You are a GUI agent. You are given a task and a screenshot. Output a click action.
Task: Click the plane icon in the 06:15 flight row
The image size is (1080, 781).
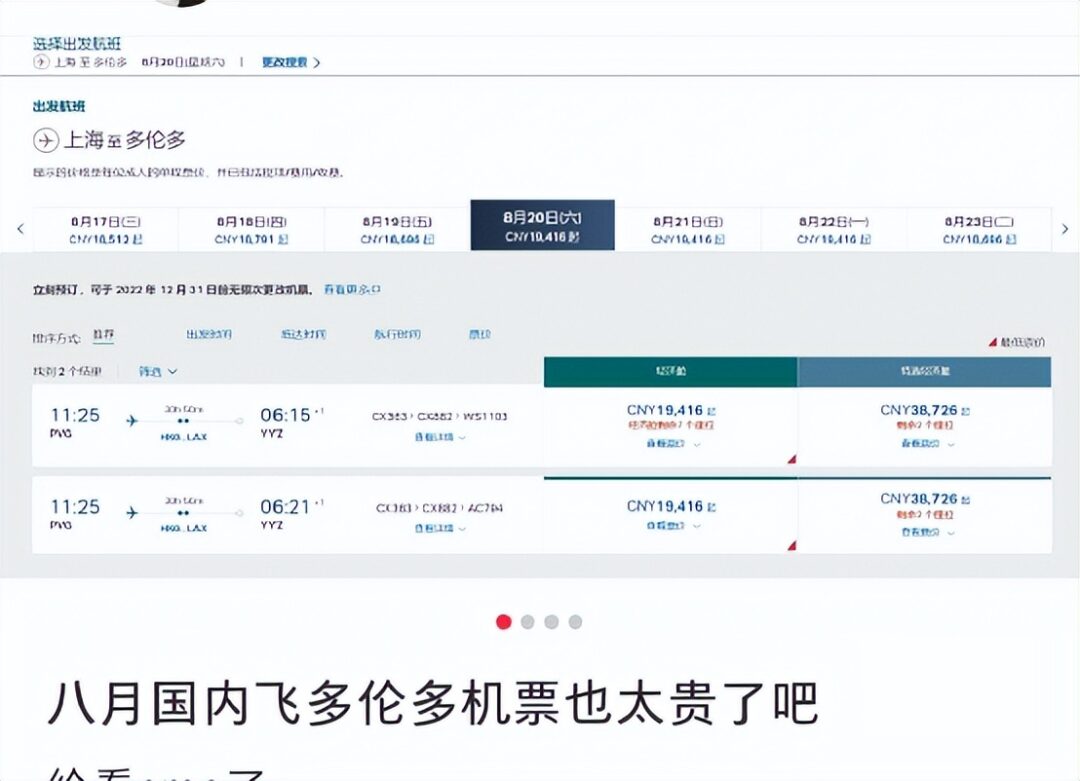coord(132,420)
